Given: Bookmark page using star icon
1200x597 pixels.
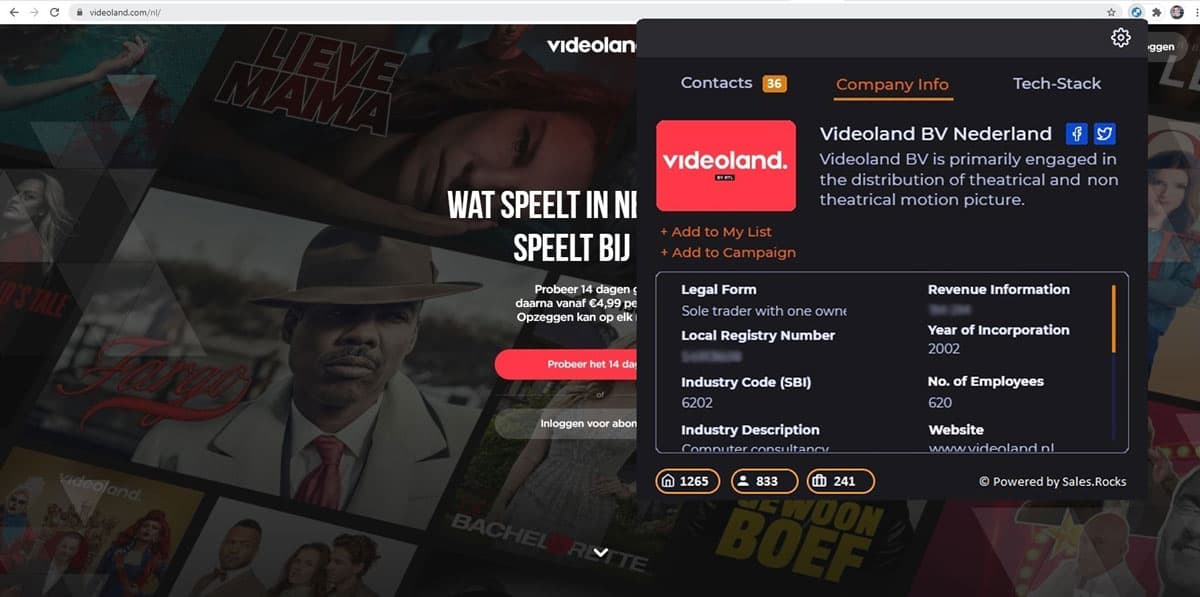Looking at the screenshot, I should [x=1112, y=12].
